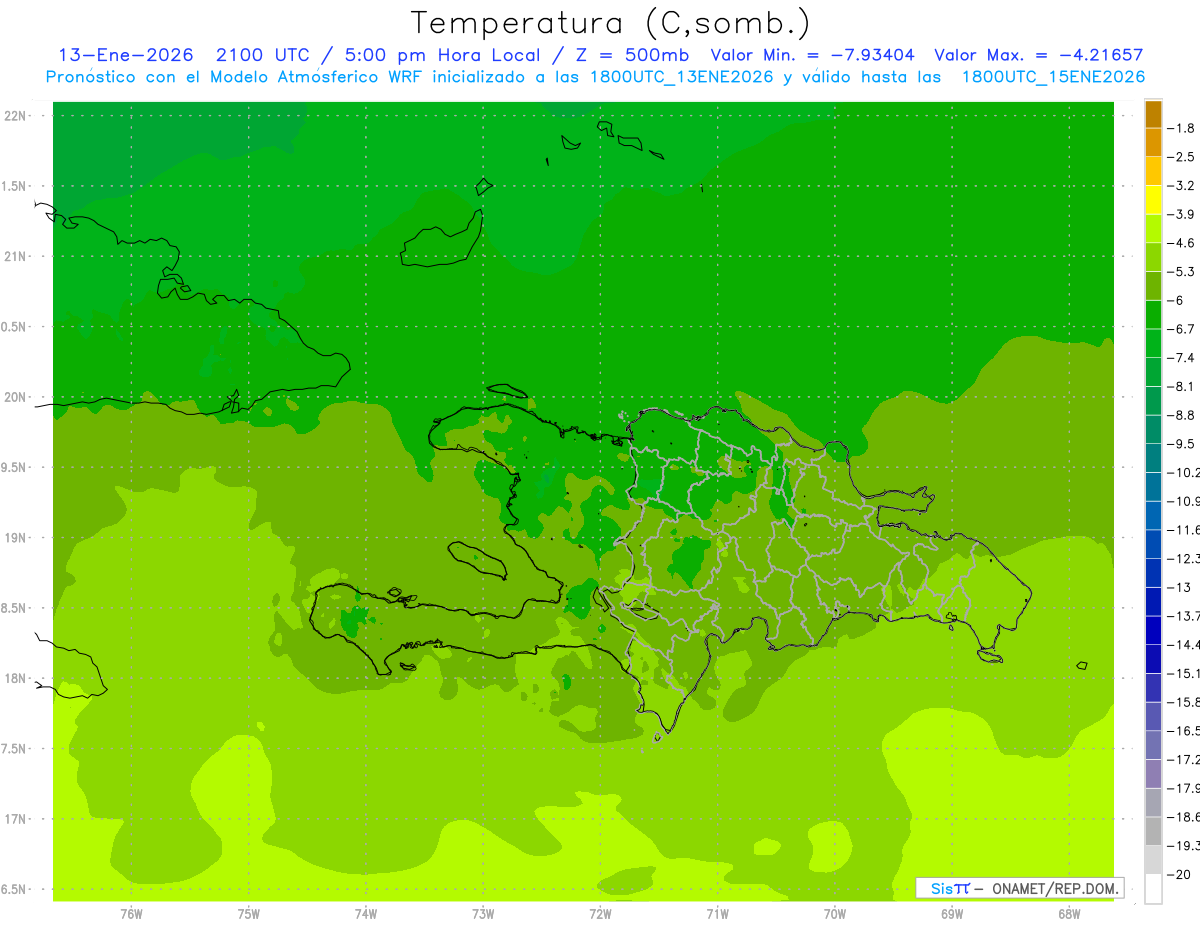Image resolution: width=1200 pixels, height=927 pixels.
Task: Click 'Valor Min. = -7.93404' text
Action: pos(812,55)
